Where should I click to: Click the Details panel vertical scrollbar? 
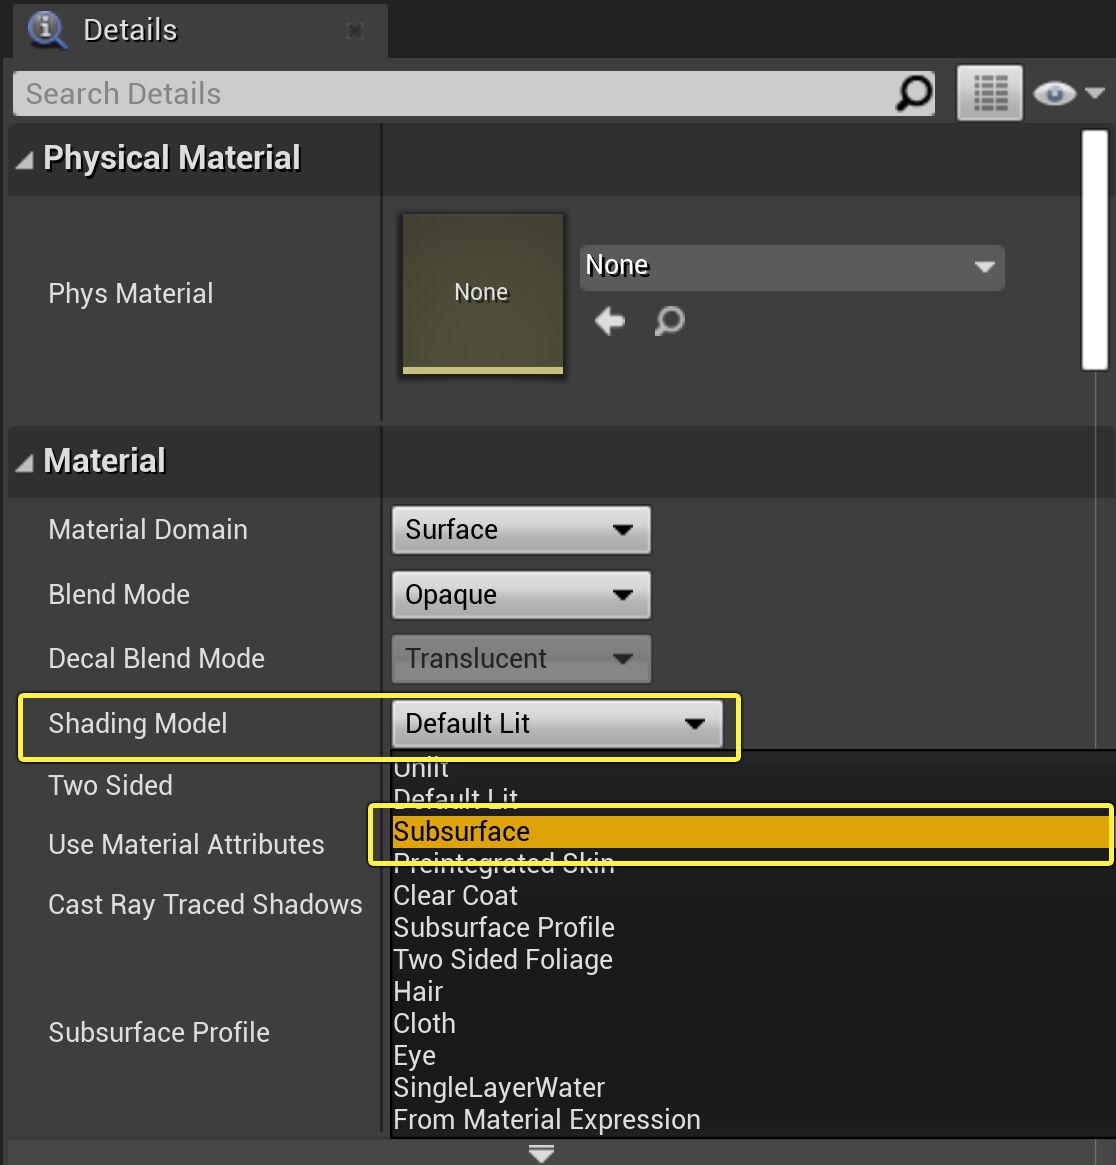tap(1095, 250)
